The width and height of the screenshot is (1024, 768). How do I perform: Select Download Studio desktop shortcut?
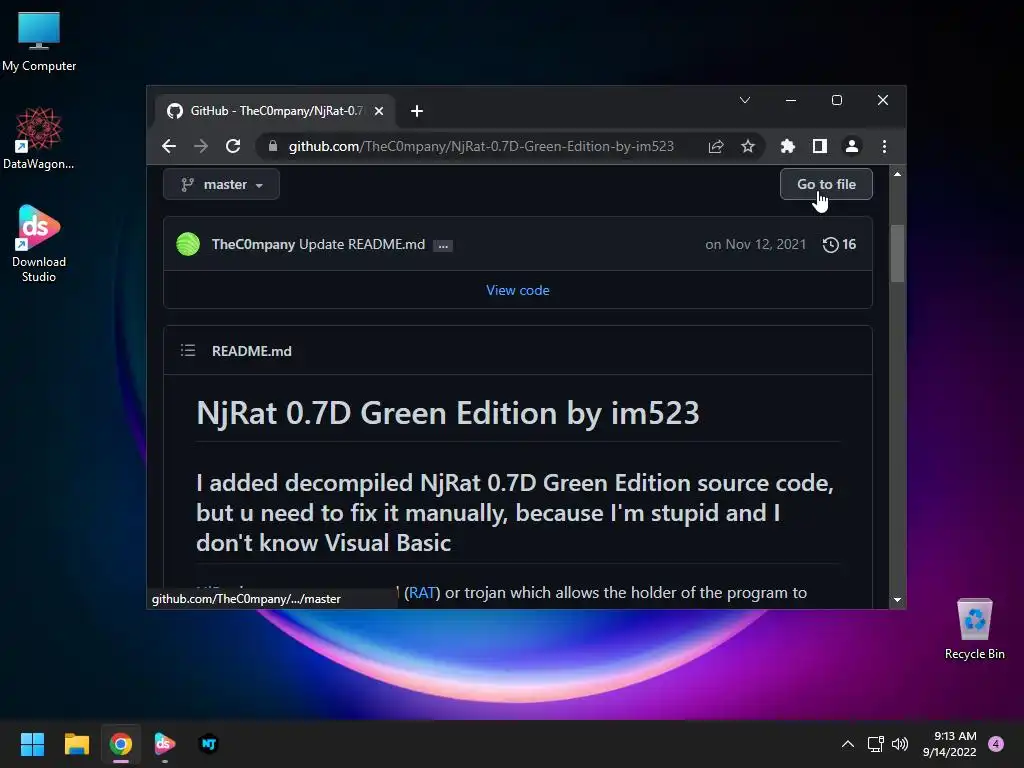click(39, 243)
